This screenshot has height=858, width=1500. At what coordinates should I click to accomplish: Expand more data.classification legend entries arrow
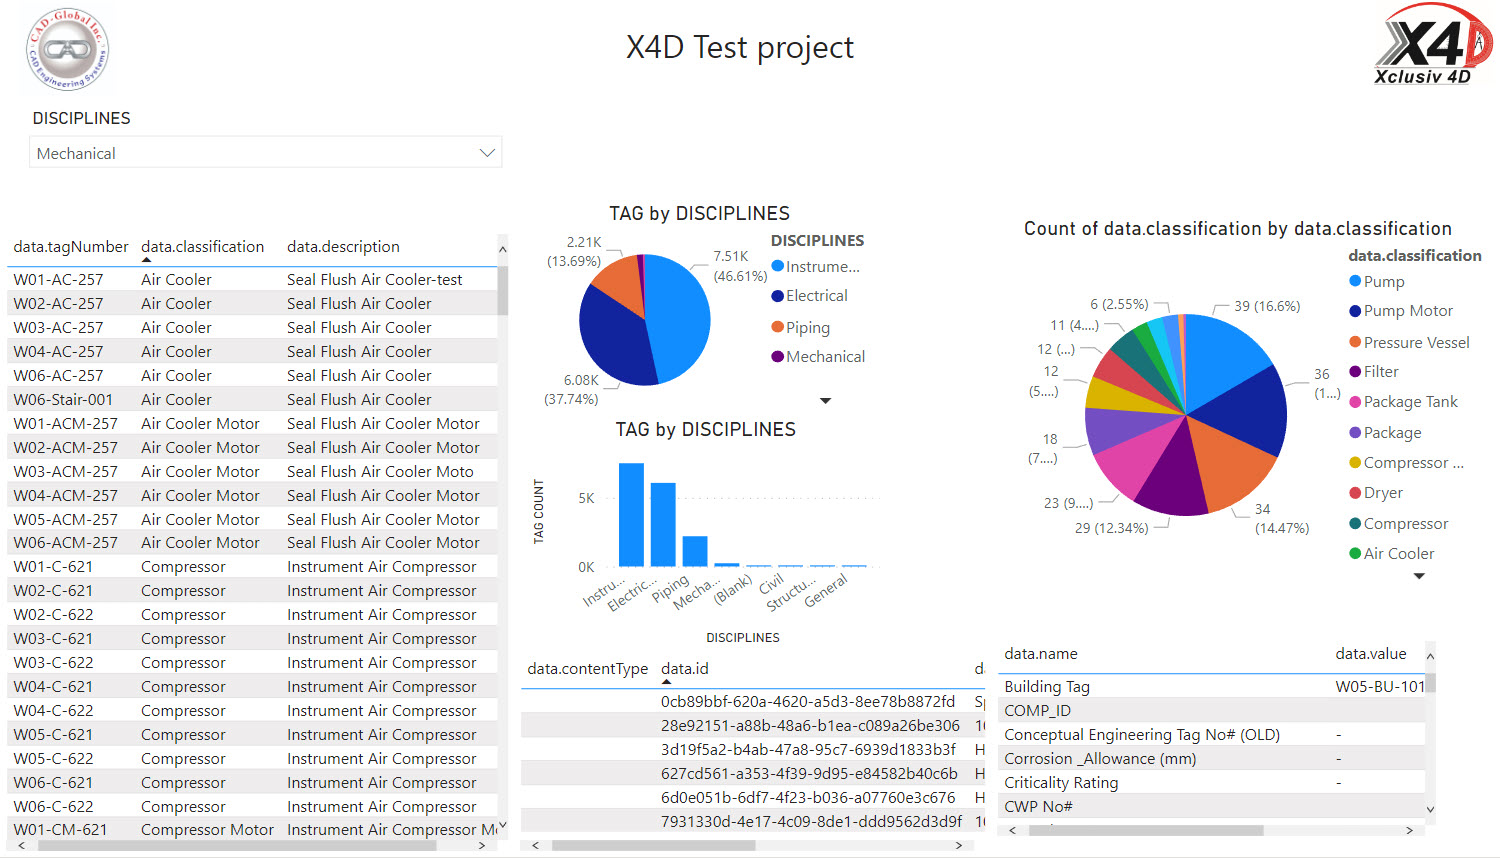click(x=1418, y=576)
